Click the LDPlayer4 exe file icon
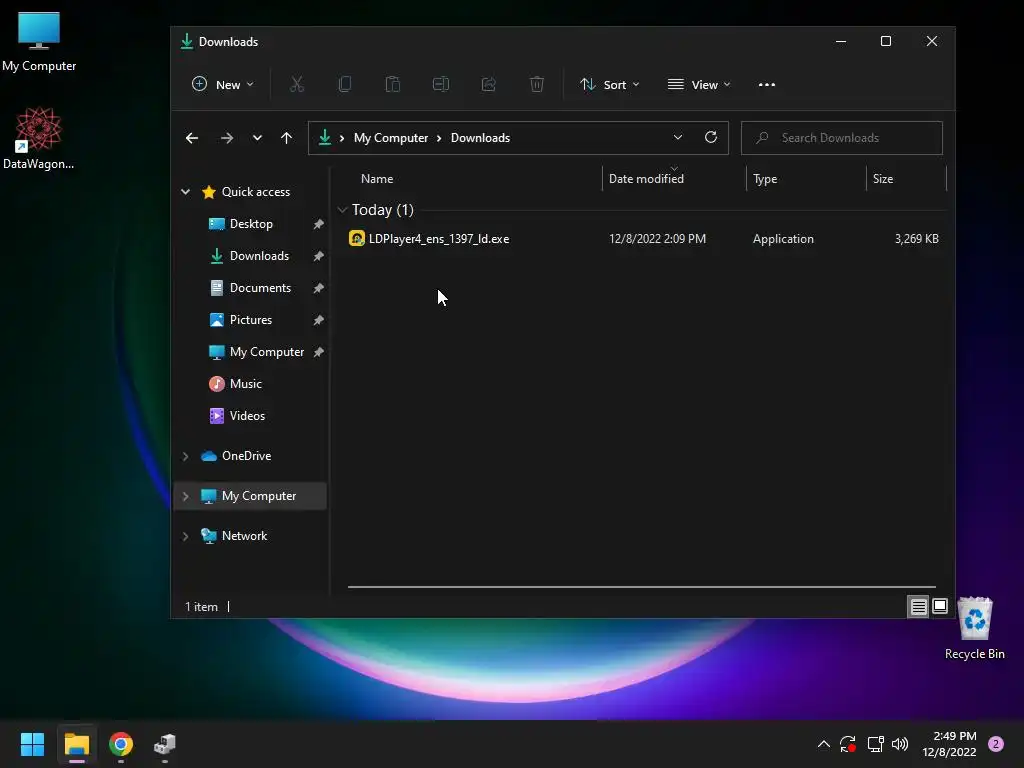The image size is (1024, 768). point(357,238)
